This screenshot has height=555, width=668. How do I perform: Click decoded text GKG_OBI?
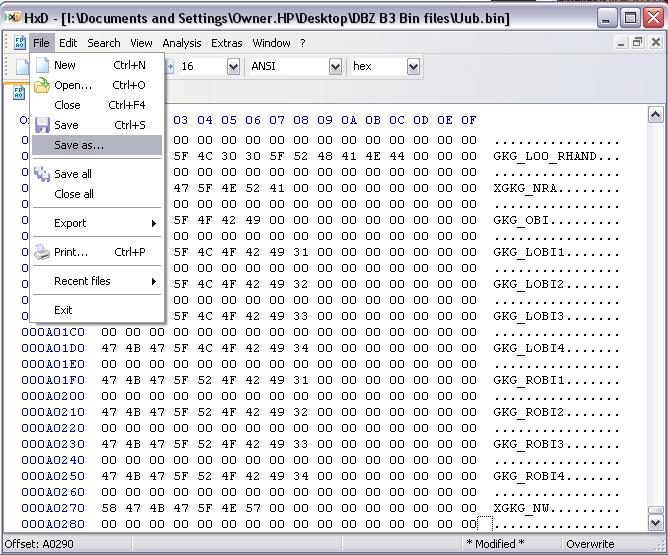click(x=521, y=220)
